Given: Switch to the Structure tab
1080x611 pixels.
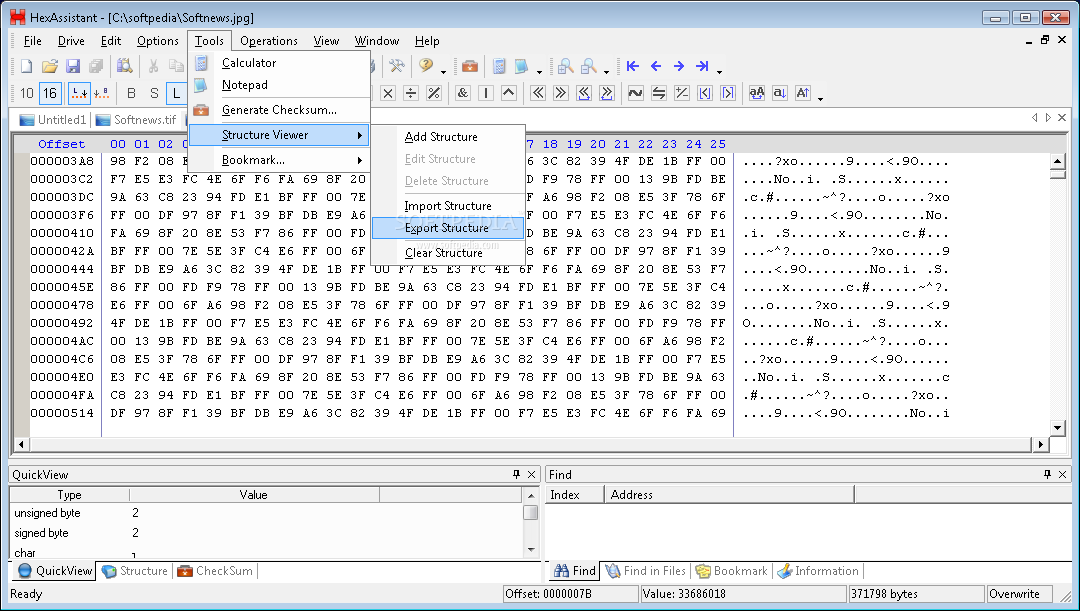Looking at the screenshot, I should 135,571.
